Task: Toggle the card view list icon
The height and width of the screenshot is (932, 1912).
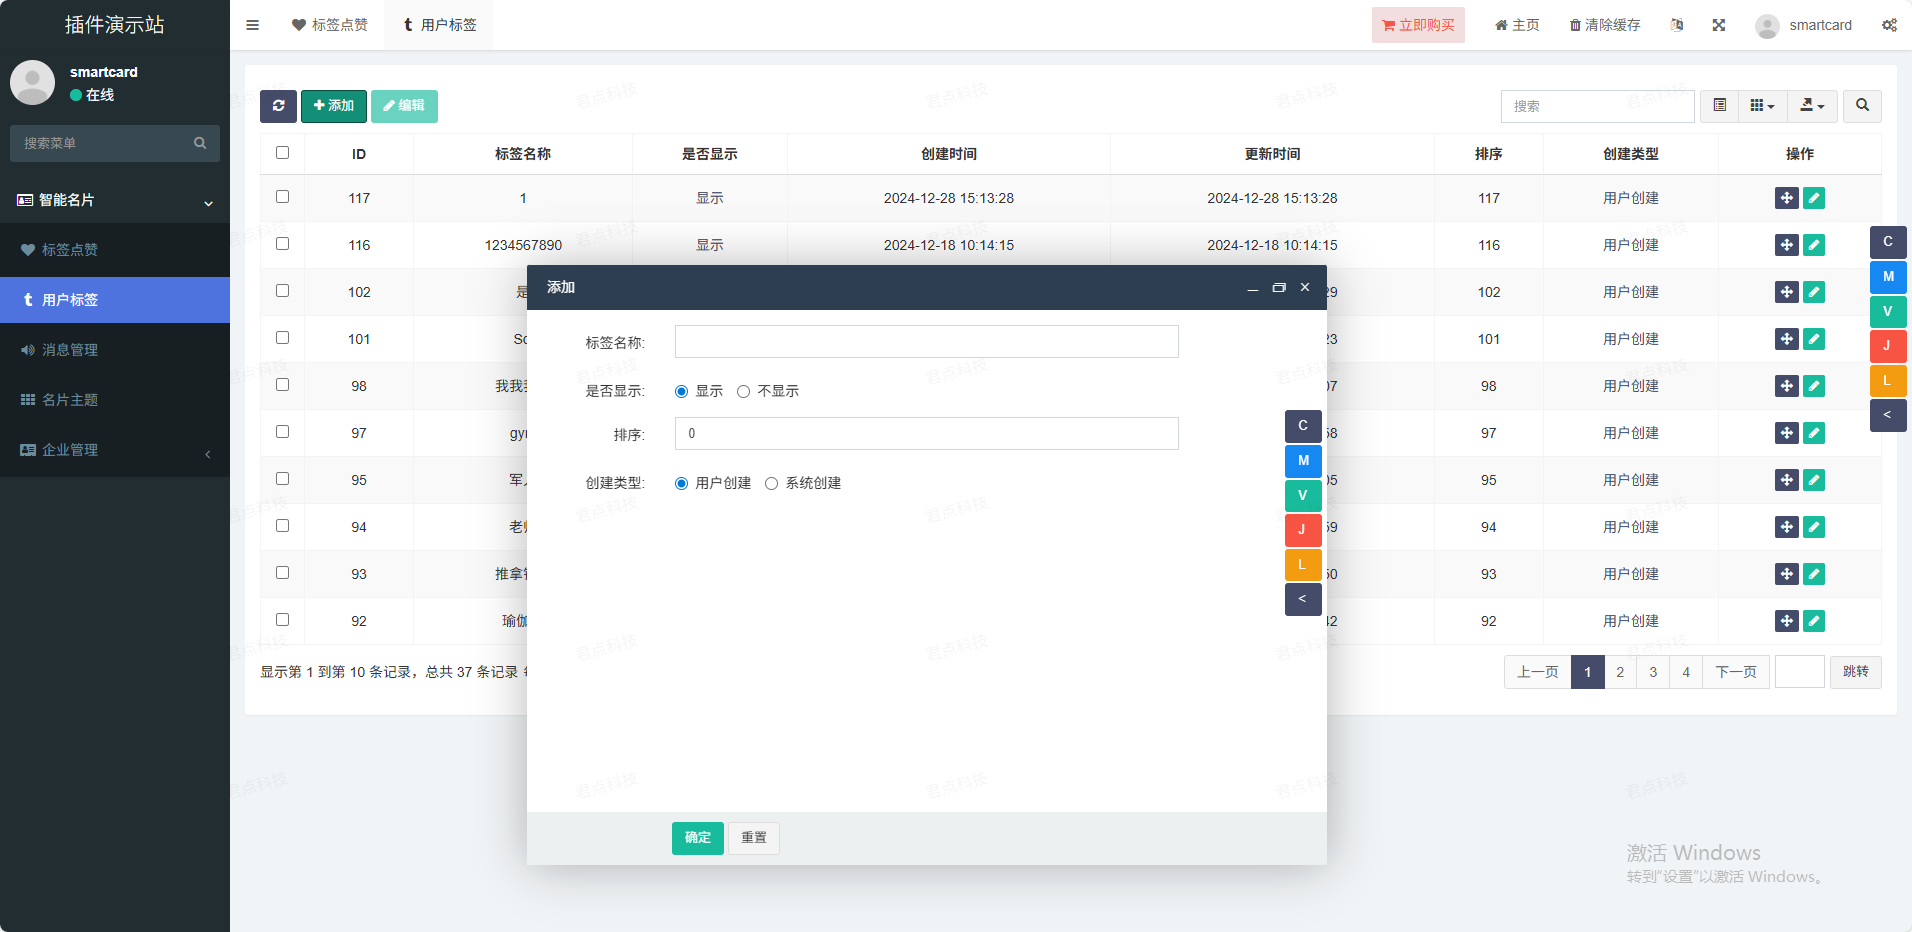Action: pyautogui.click(x=1719, y=106)
